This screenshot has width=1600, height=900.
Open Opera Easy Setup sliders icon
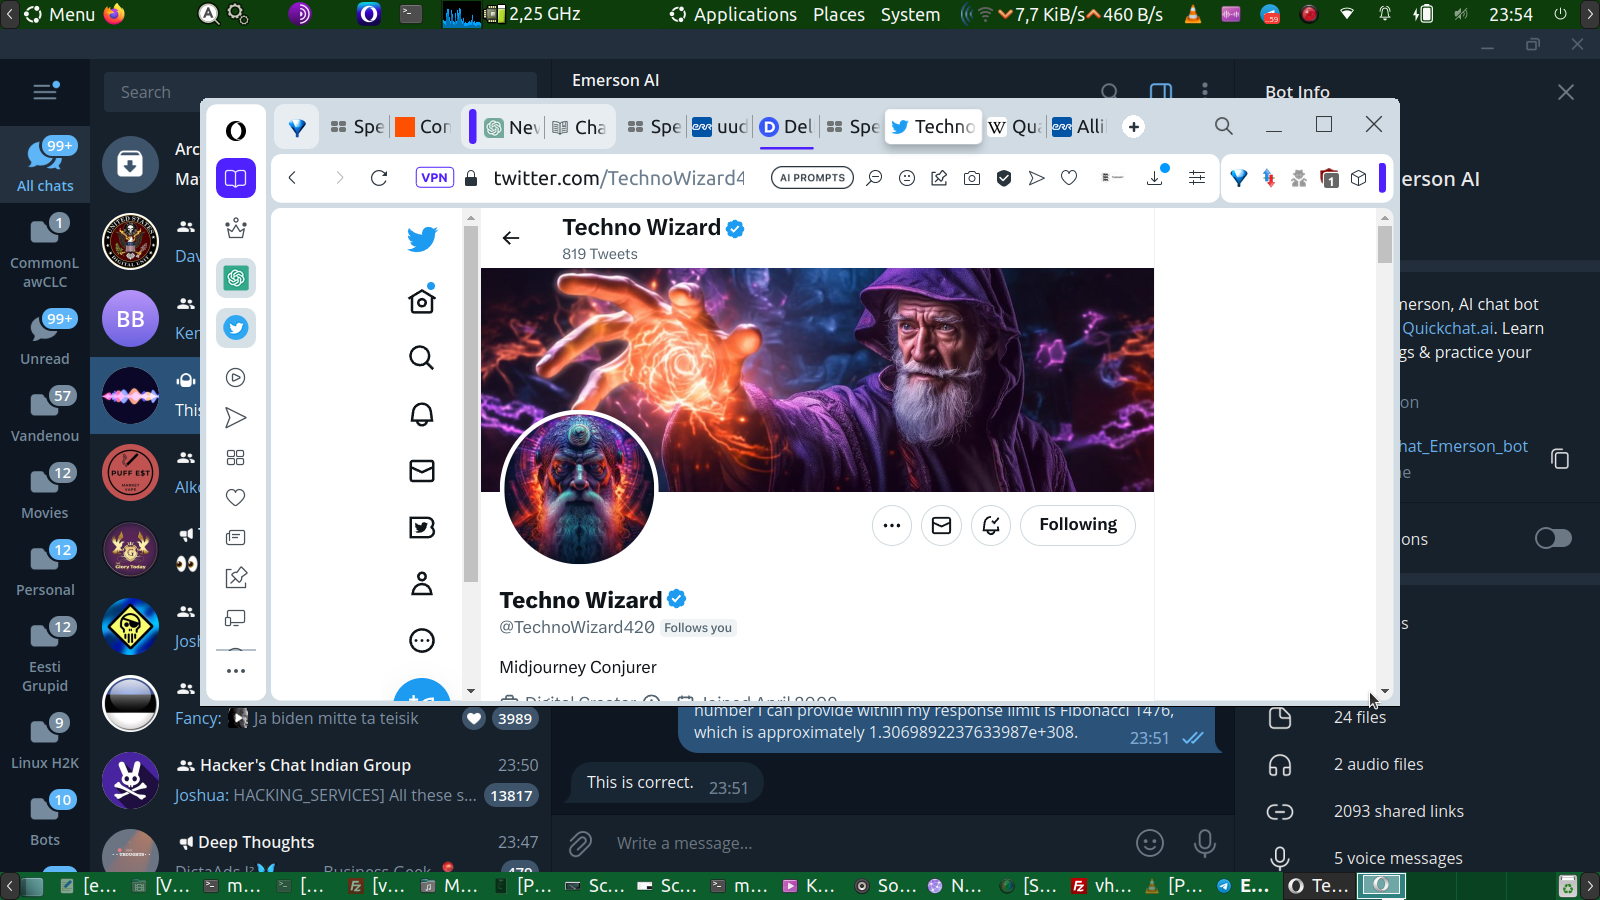click(x=1197, y=178)
